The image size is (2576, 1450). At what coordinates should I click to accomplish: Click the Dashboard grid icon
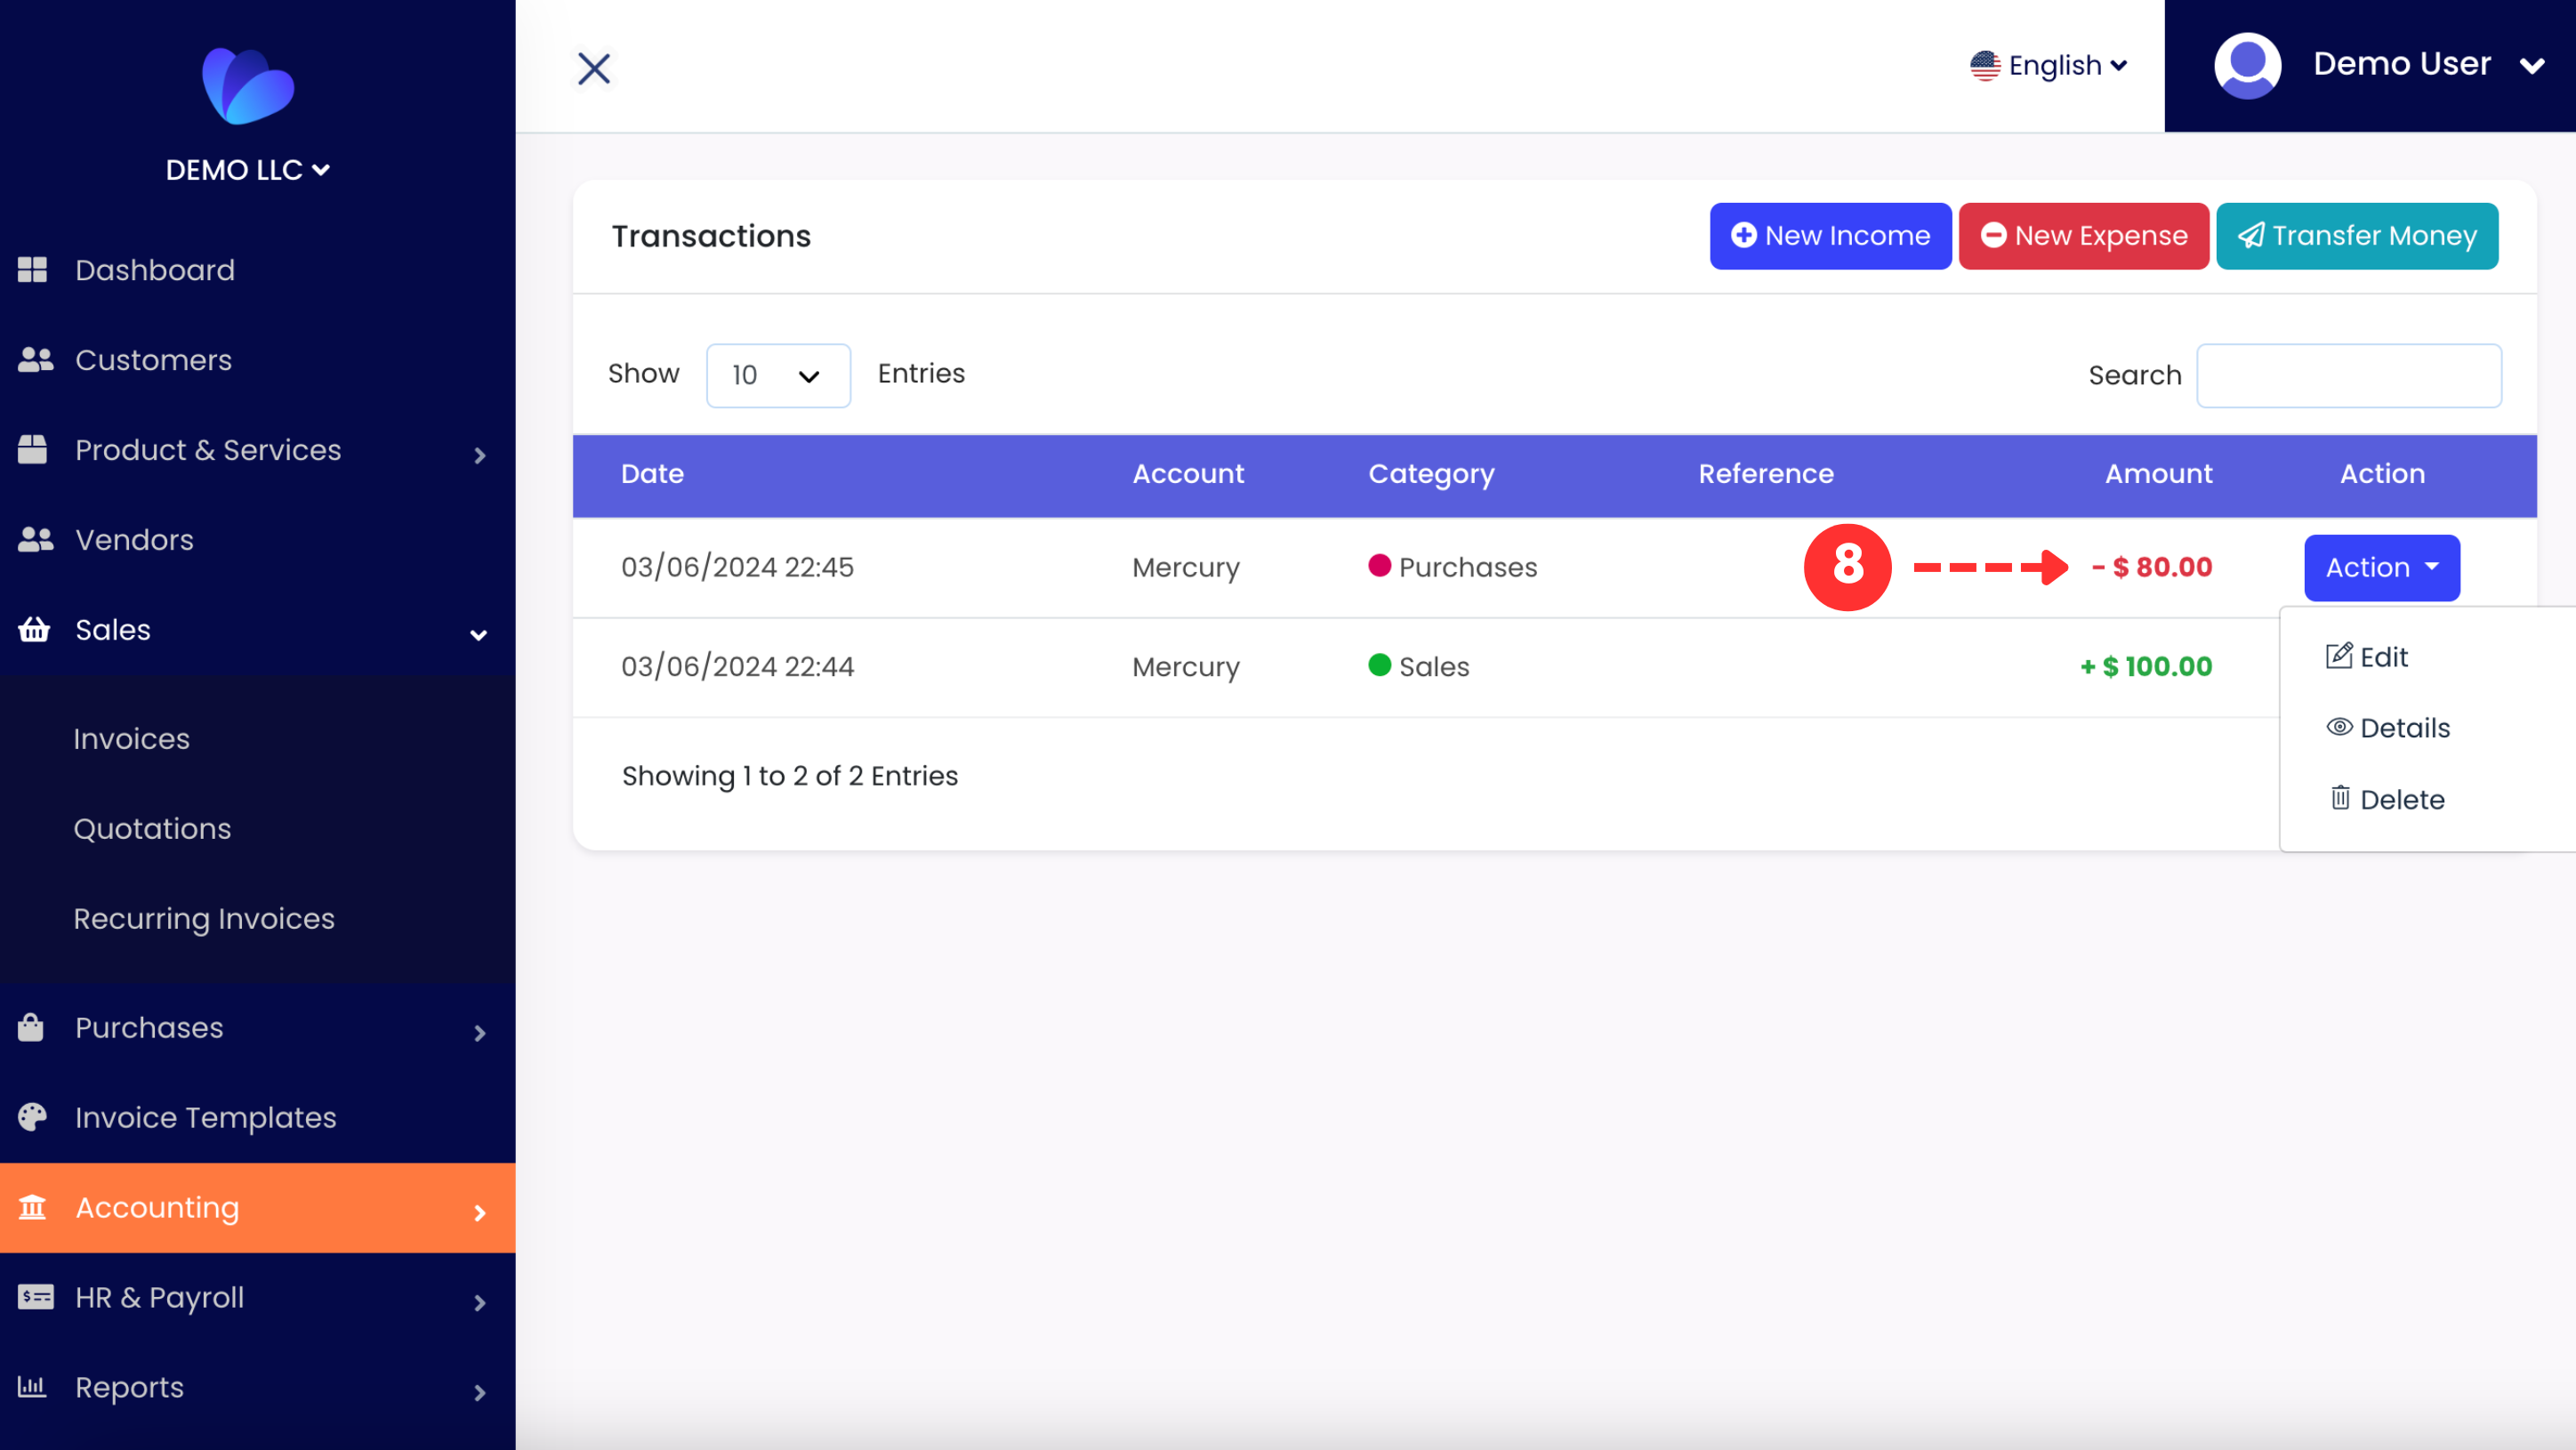tap(32, 270)
